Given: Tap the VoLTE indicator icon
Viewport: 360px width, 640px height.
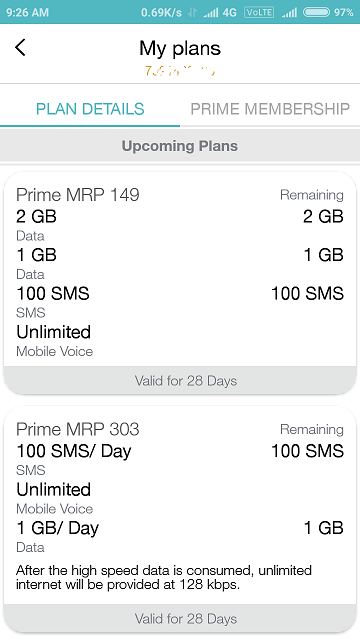Looking at the screenshot, I should [259, 12].
